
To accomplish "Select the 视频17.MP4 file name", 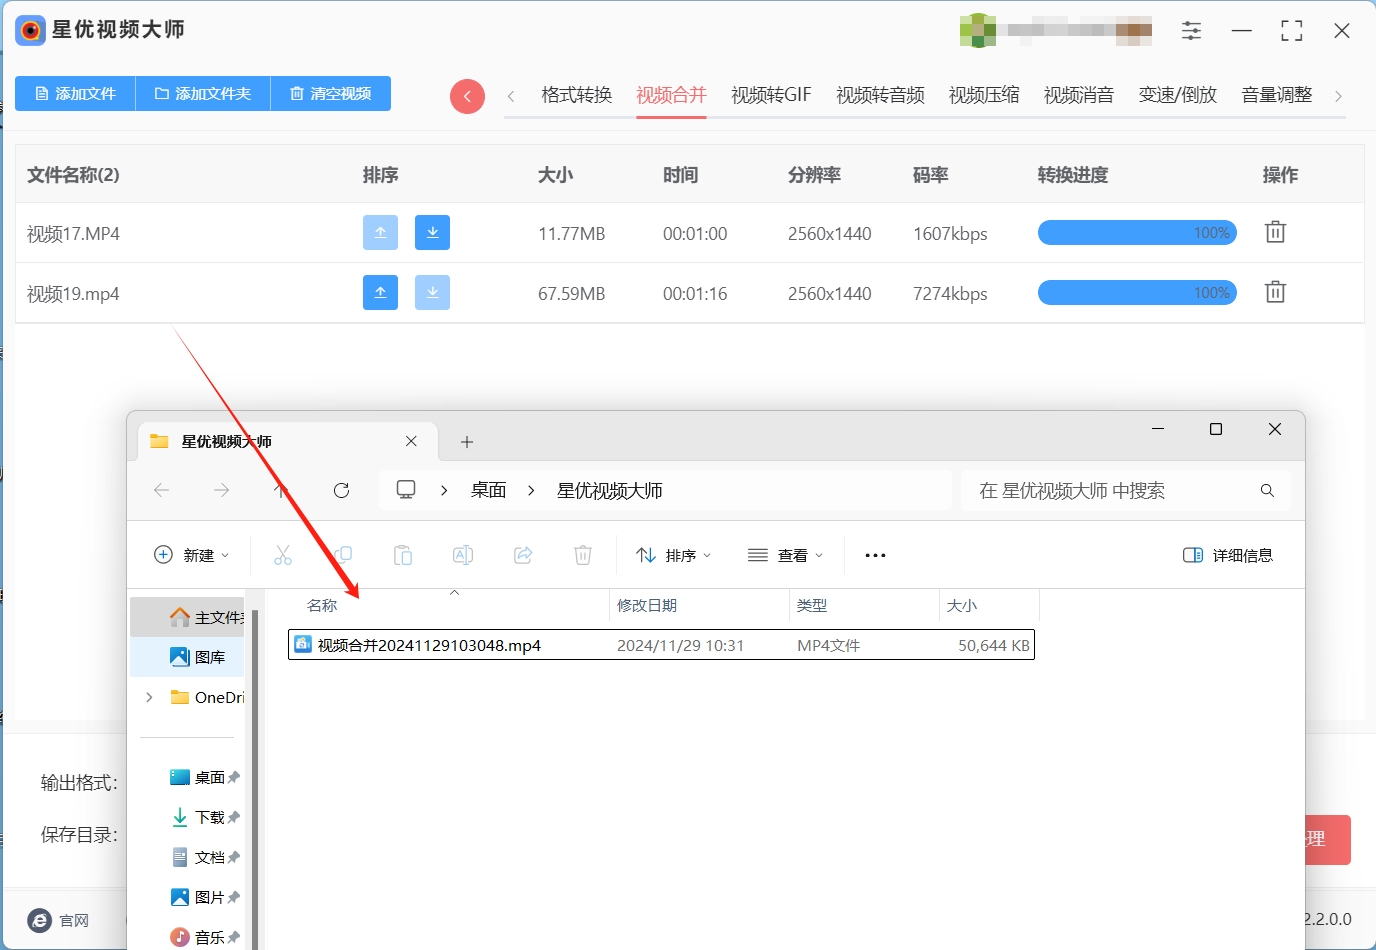I will 73,234.
